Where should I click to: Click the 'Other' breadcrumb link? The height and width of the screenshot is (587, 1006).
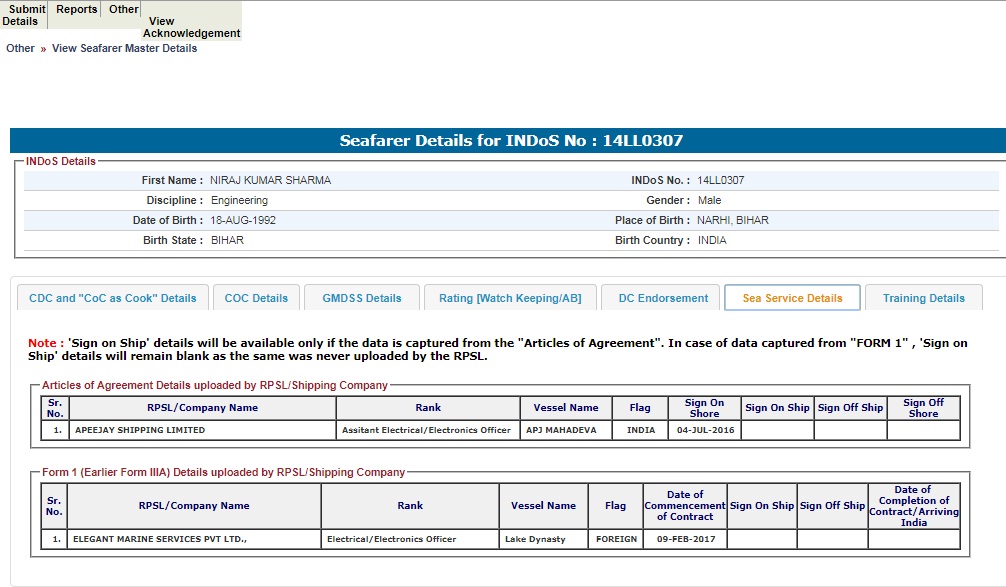click(x=20, y=48)
